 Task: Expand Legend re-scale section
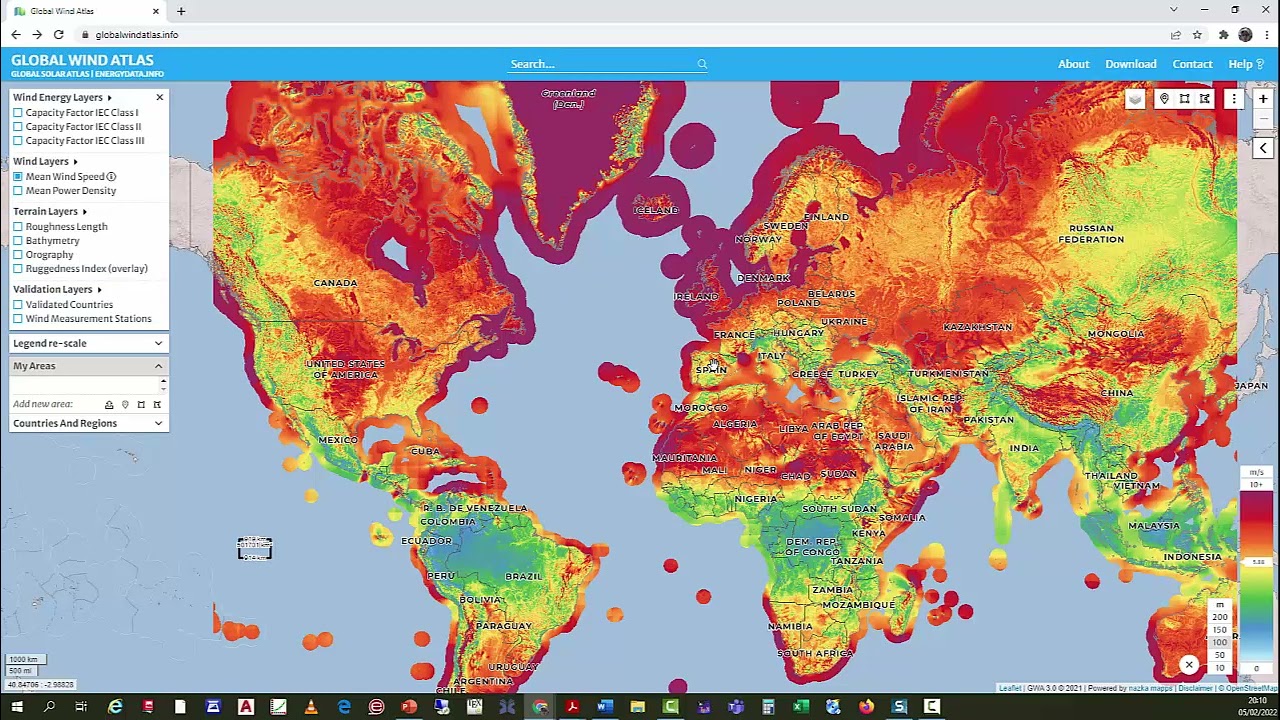[88, 344]
